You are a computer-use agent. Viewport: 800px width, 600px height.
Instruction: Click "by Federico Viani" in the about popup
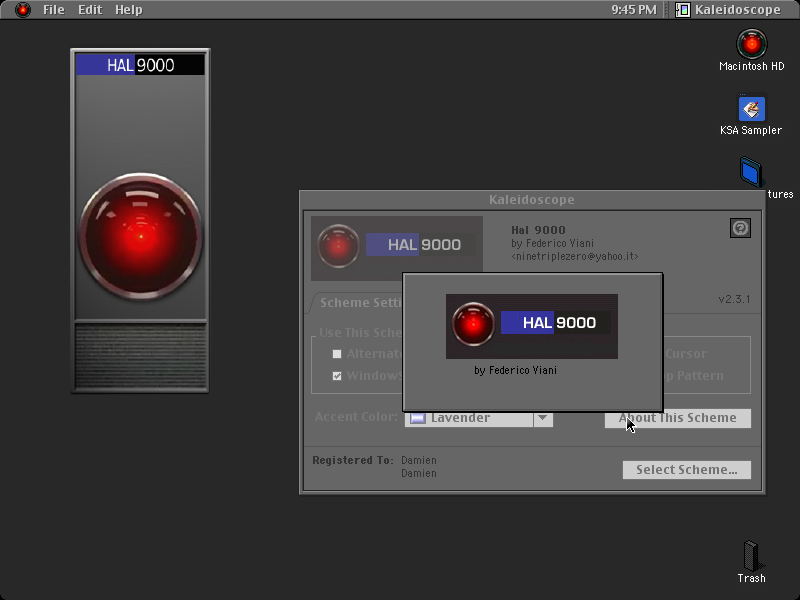[515, 370]
